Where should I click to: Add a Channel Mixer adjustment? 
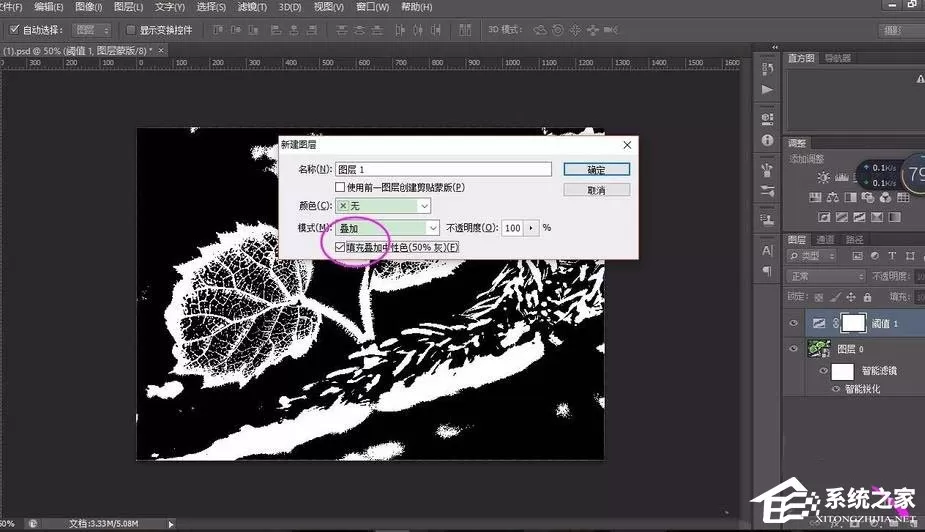point(885,198)
